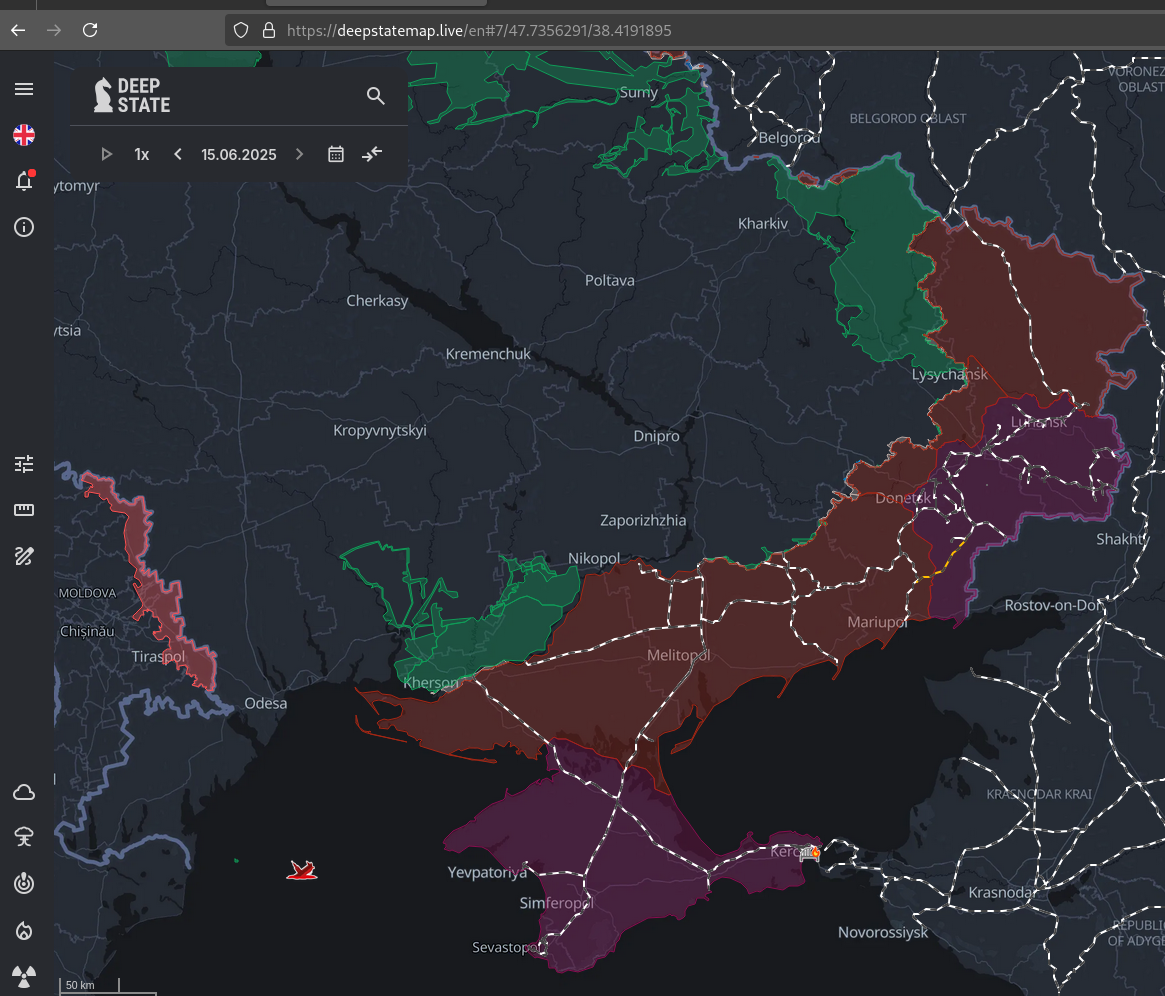Click the Zaporizhzhia city label

point(643,521)
